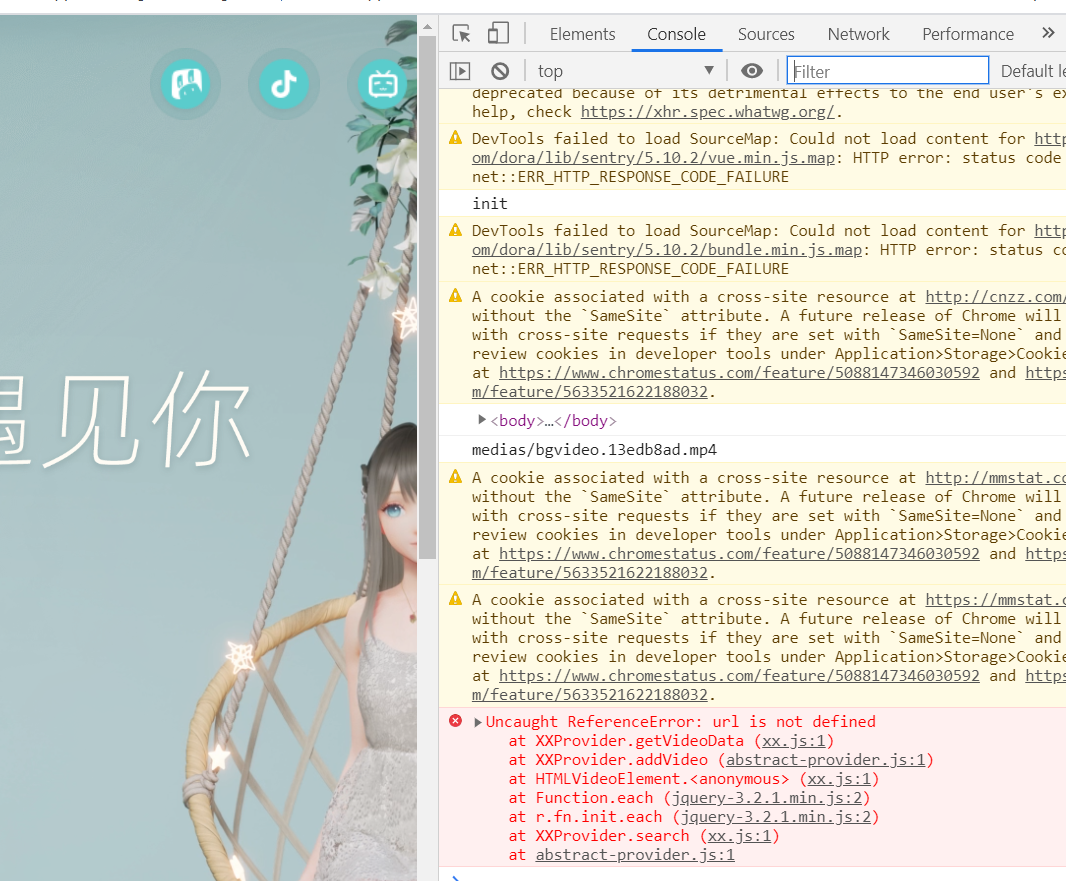Open the Network tab
Image resolution: width=1066 pixels, height=881 pixels.
pyautogui.click(x=858, y=34)
